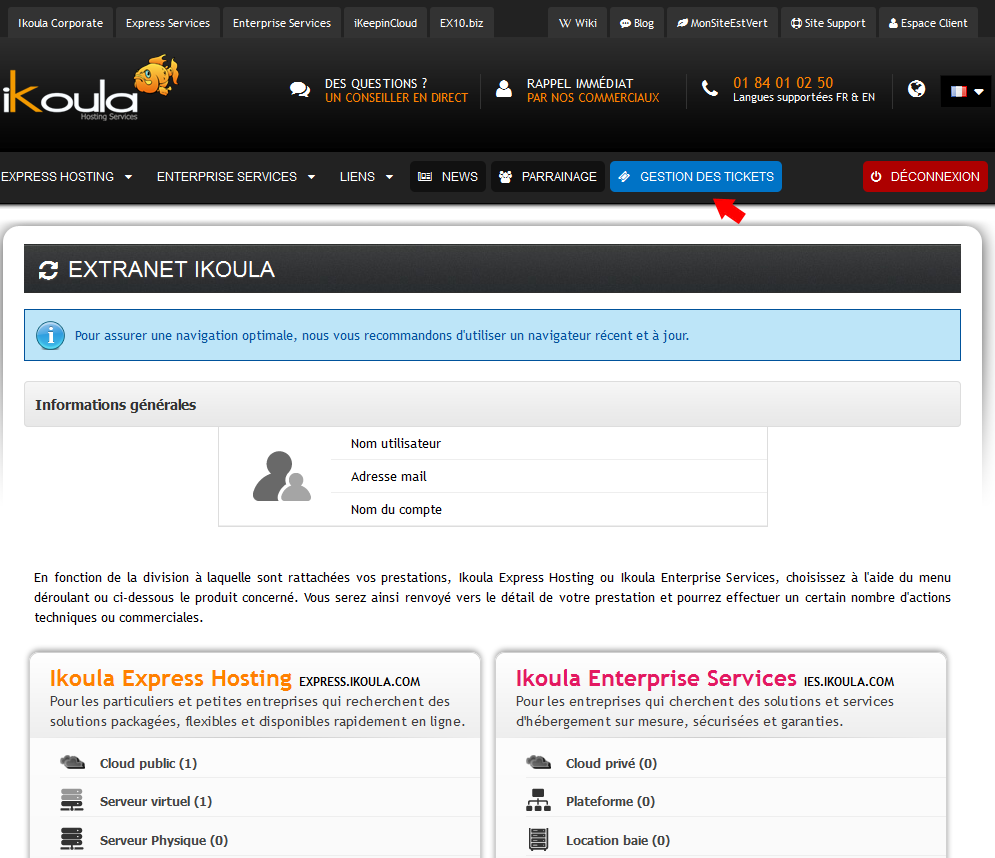The height and width of the screenshot is (858, 995).
Task: Log out with the Déconnexion button
Action: (x=925, y=177)
